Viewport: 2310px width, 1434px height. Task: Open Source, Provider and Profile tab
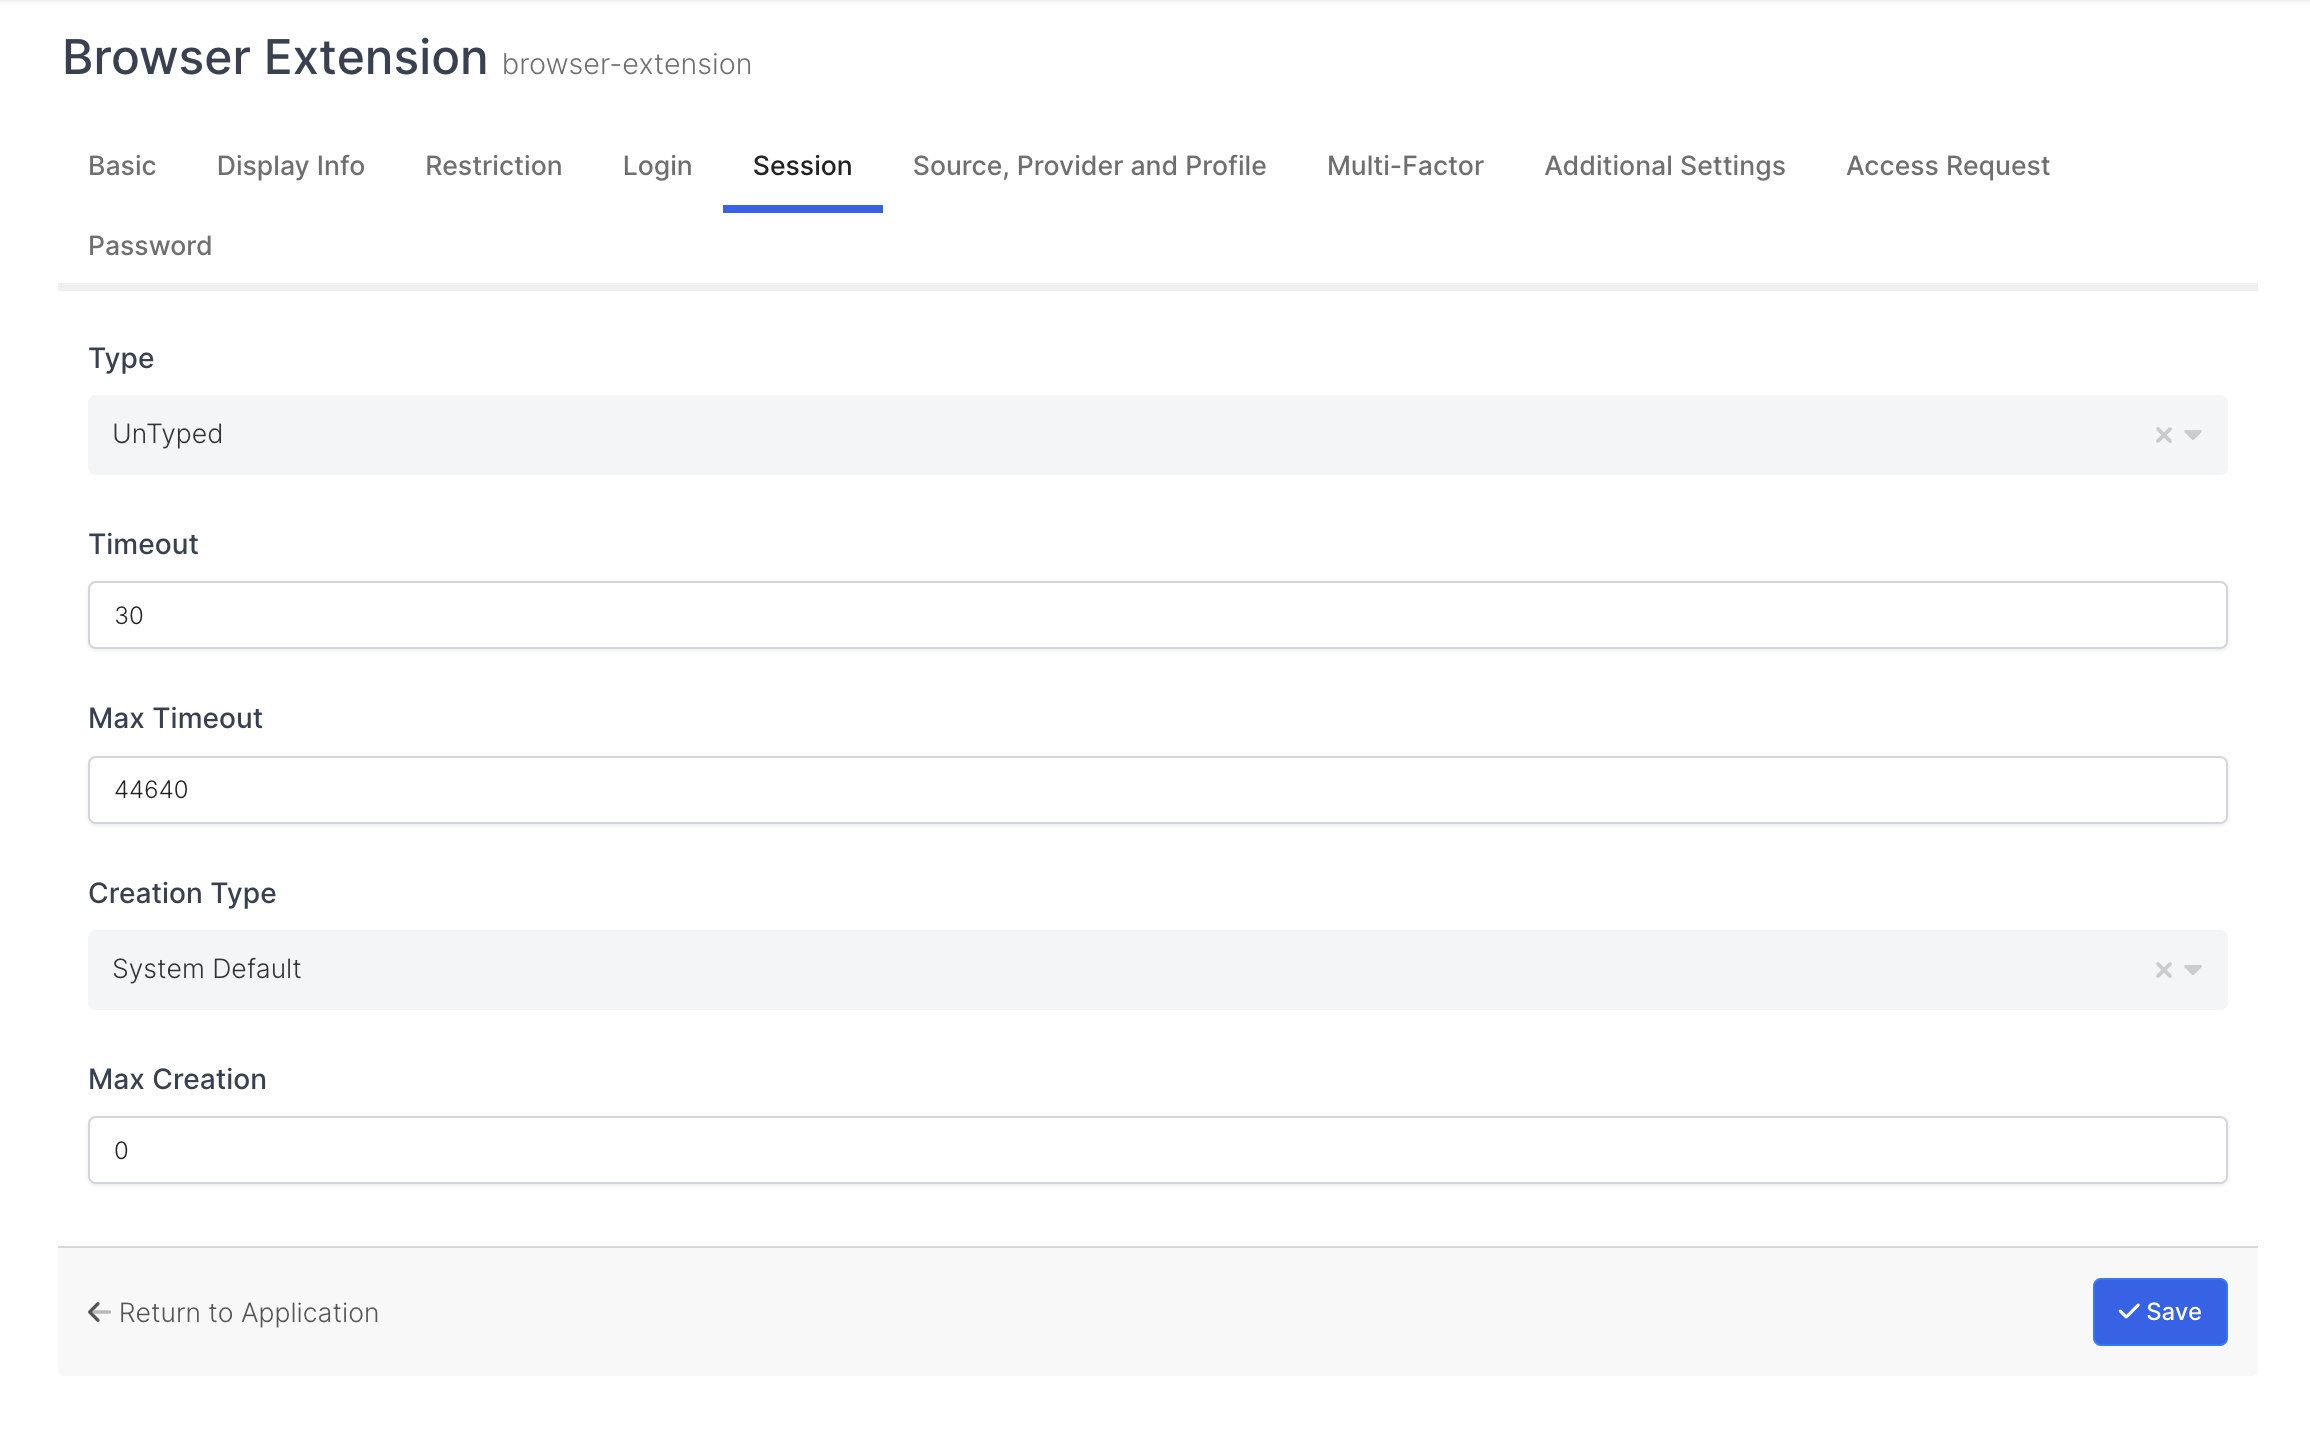[1089, 166]
